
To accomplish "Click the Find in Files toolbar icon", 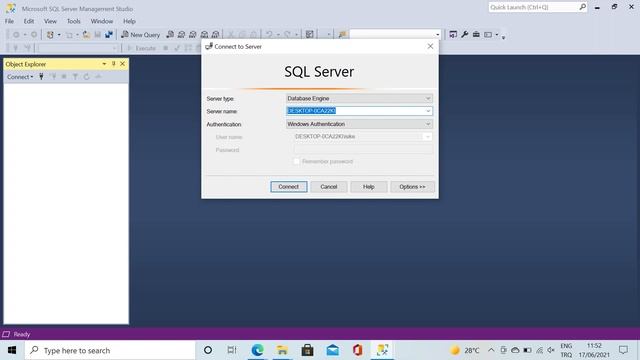I will point(342,35).
